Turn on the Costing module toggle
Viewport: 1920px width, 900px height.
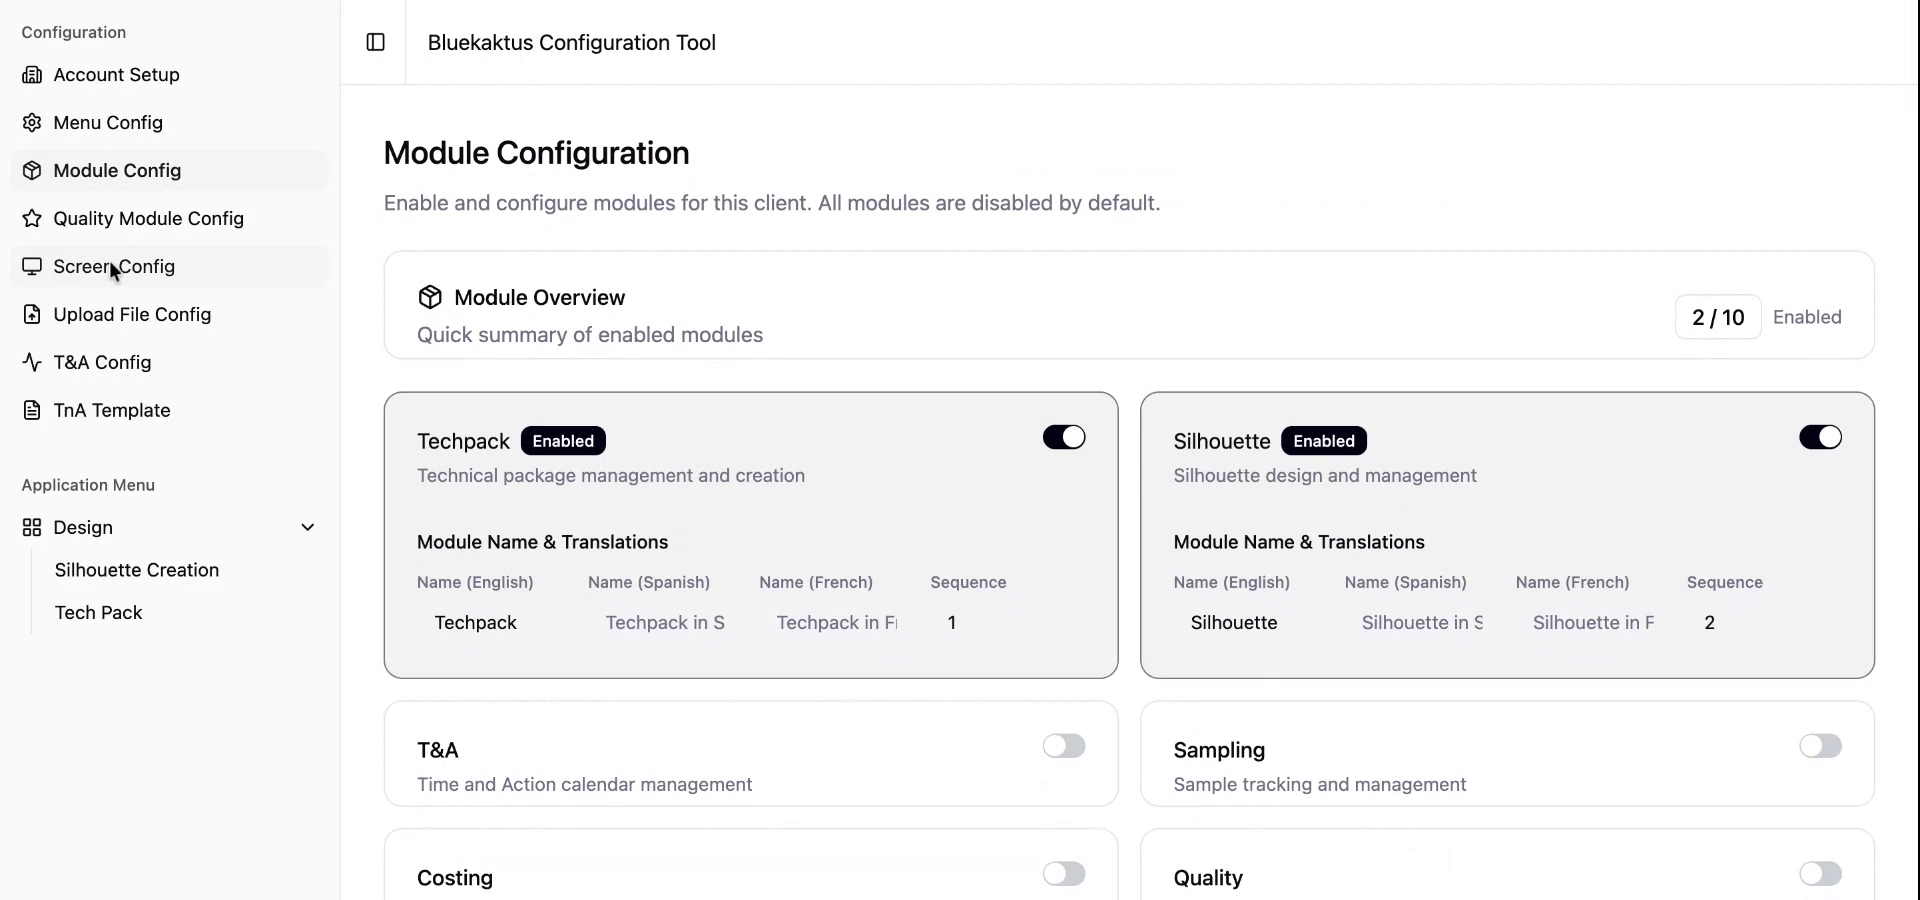point(1063,874)
